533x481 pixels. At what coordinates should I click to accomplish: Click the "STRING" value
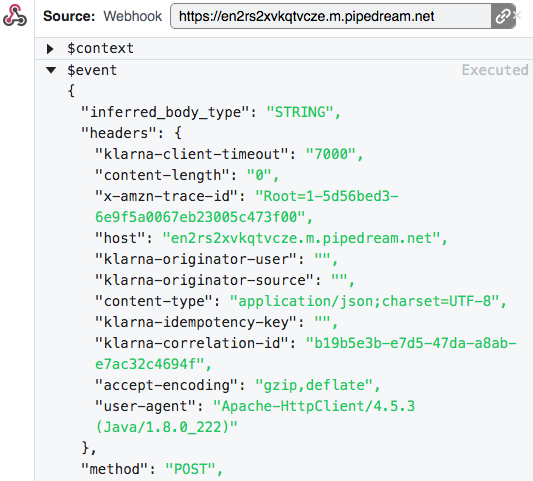[300, 112]
